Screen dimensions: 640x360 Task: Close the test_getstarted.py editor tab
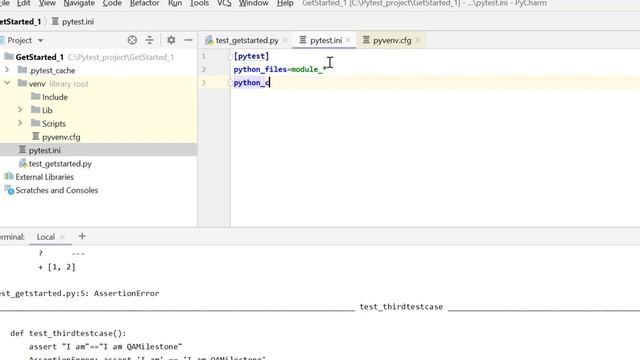[x=285, y=40]
